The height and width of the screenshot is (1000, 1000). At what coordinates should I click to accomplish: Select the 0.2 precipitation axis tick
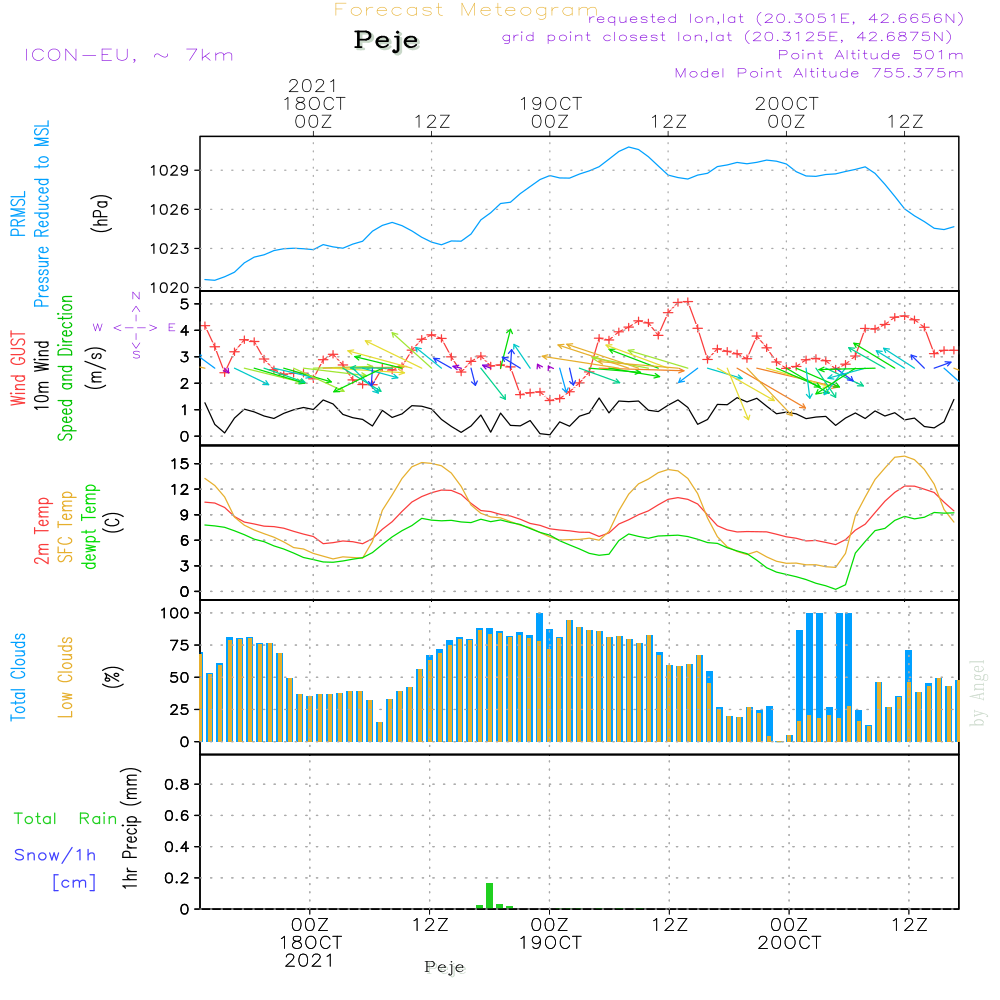point(177,878)
